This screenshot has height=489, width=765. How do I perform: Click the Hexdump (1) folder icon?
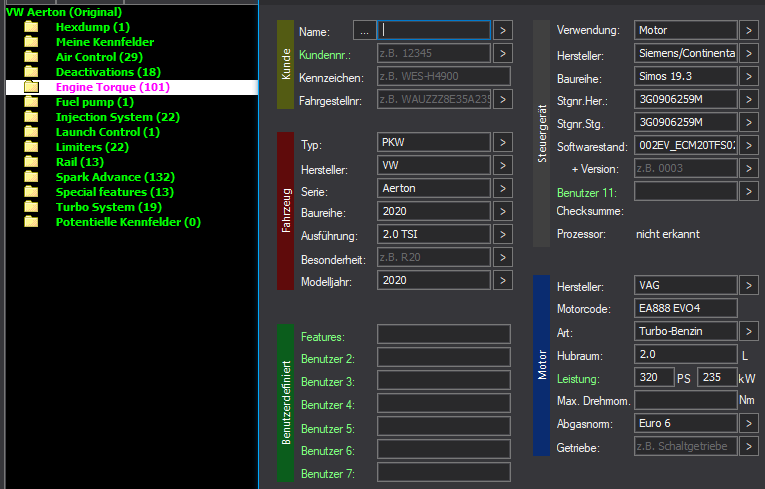(x=31, y=27)
